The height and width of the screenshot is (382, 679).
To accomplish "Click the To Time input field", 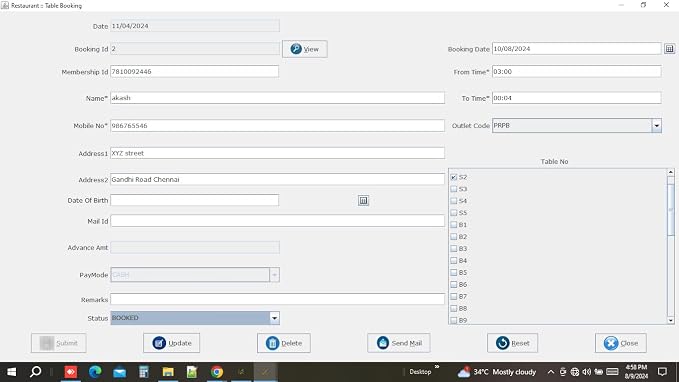I will (x=577, y=98).
